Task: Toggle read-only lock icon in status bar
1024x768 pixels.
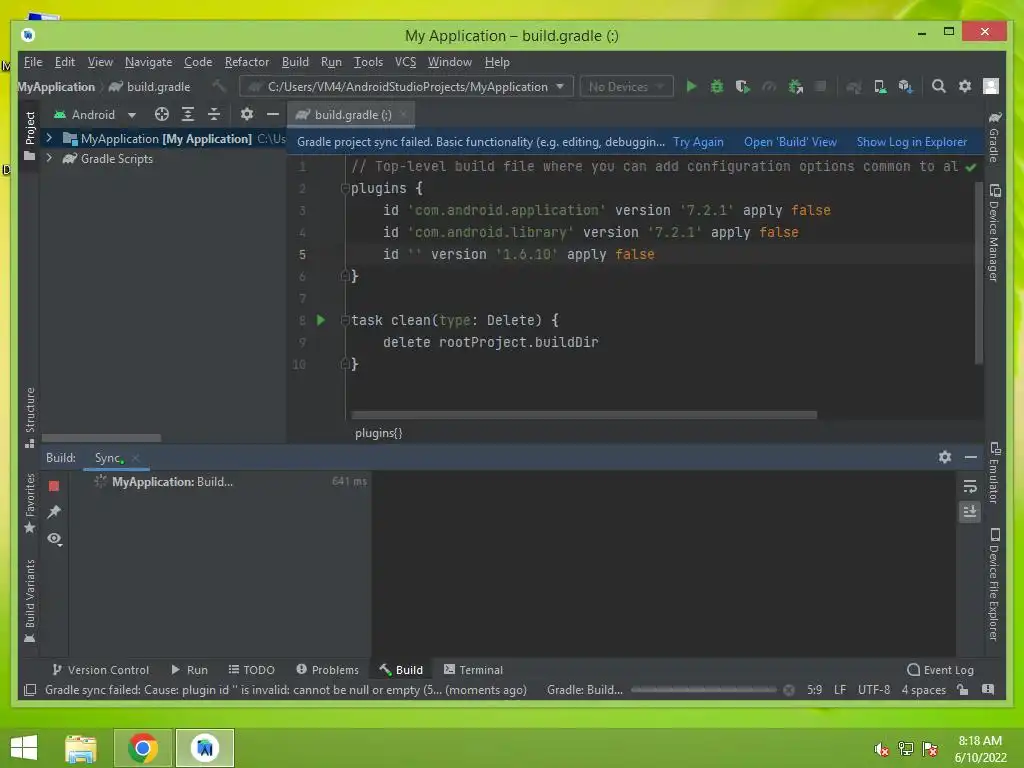Action: [963, 690]
